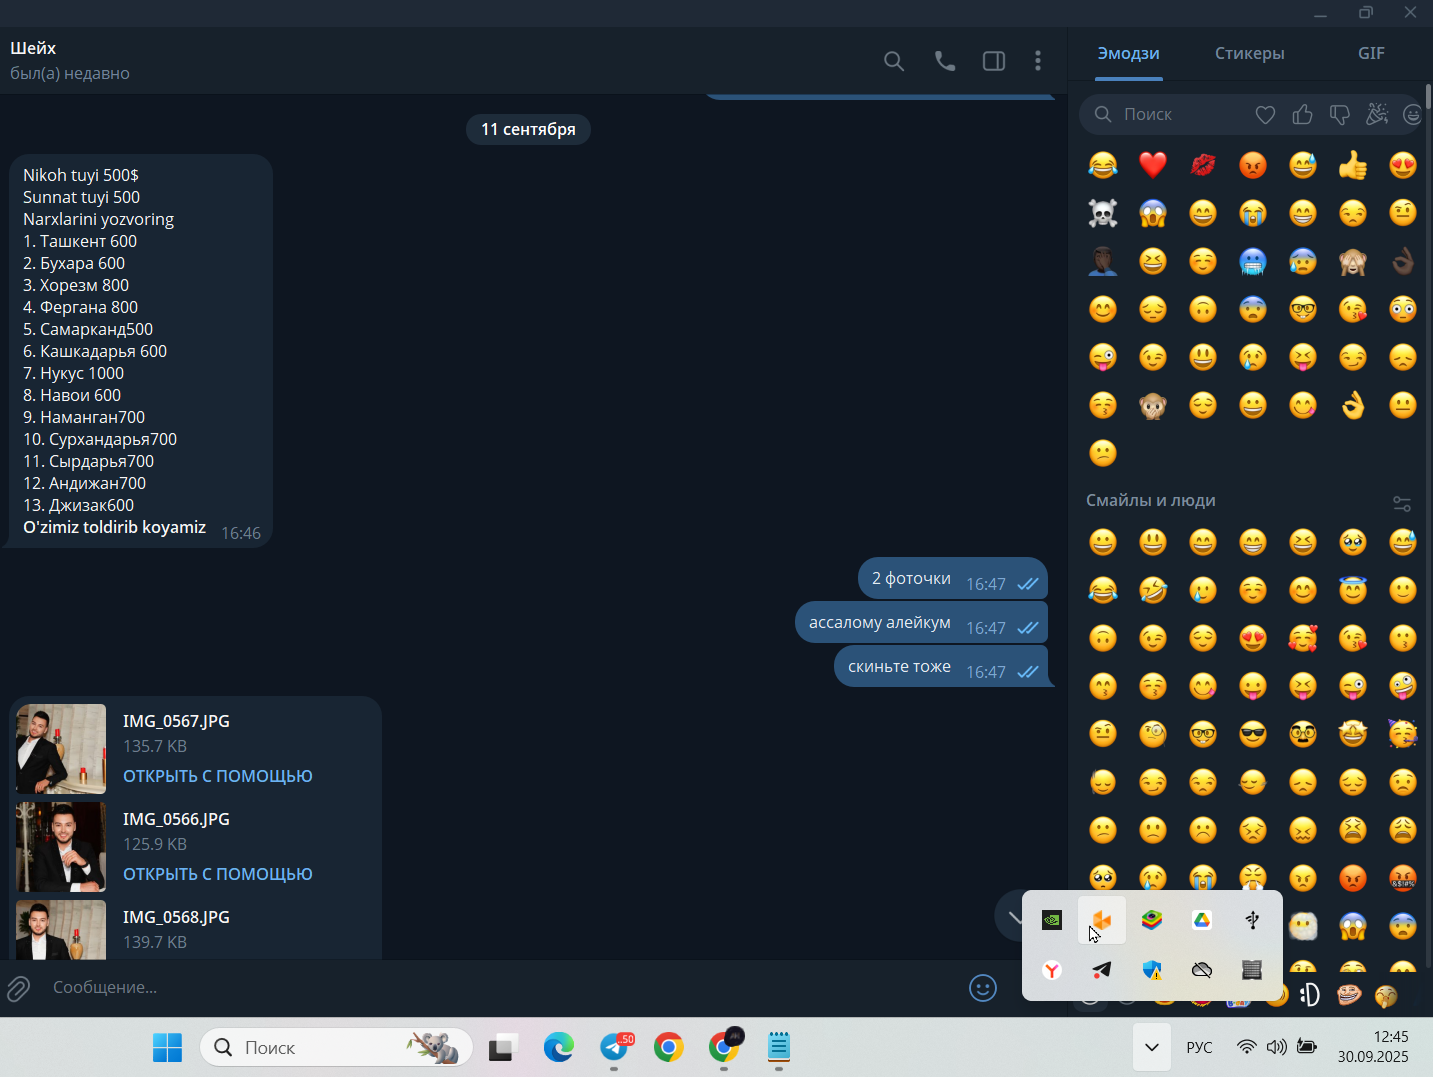Focus the emoji Поиск search field
The height and width of the screenshot is (1077, 1433).
(1165, 114)
